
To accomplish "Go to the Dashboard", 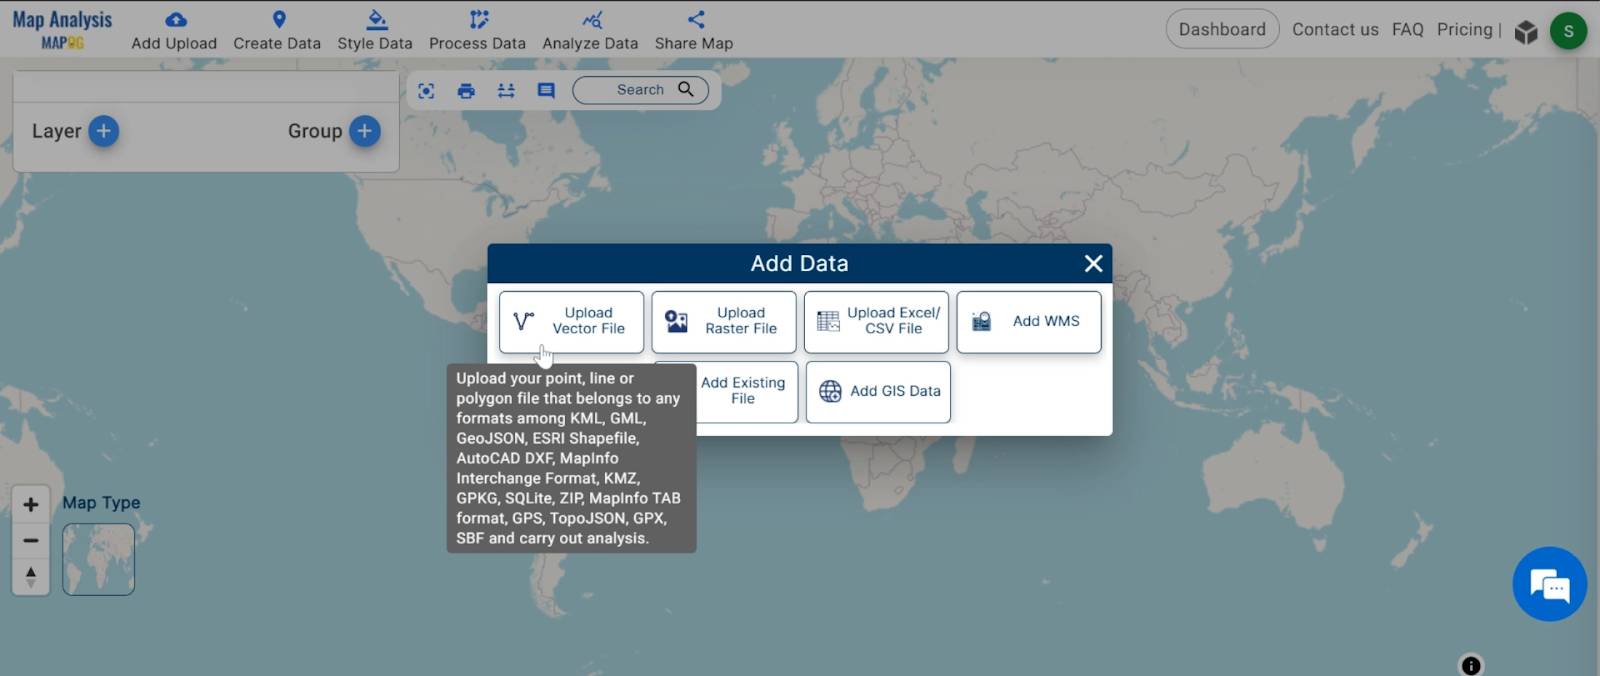I will click(1222, 29).
